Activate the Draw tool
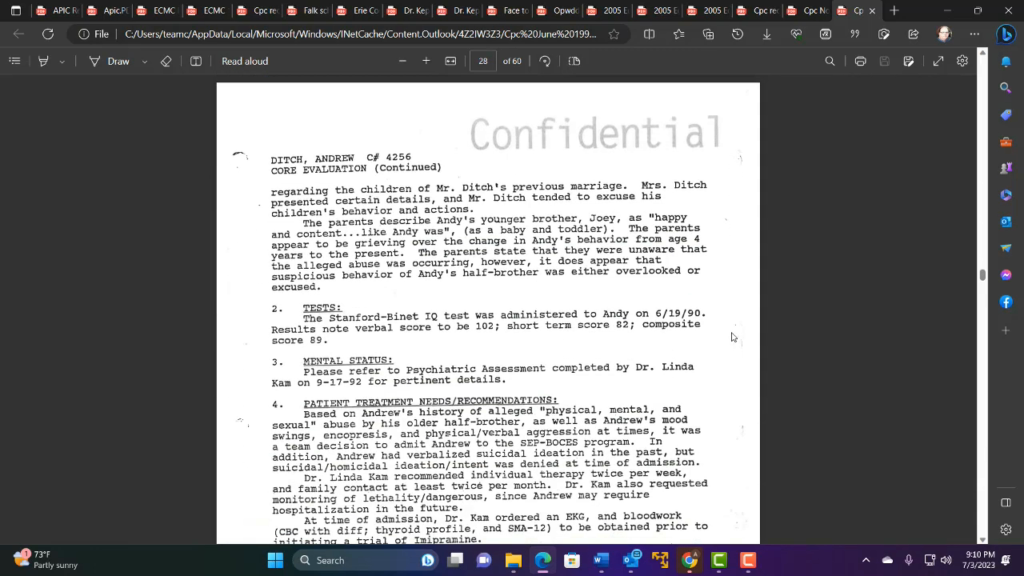Screen dimensions: 1024x576 click(109, 61)
